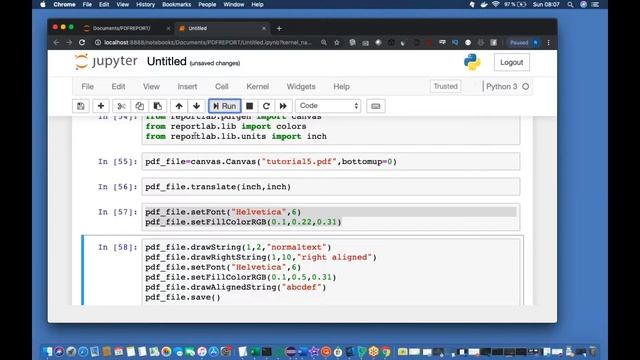640x360 pixels.
Task: Switch to the Documents/PDFREPORT browser tab
Action: (122, 28)
